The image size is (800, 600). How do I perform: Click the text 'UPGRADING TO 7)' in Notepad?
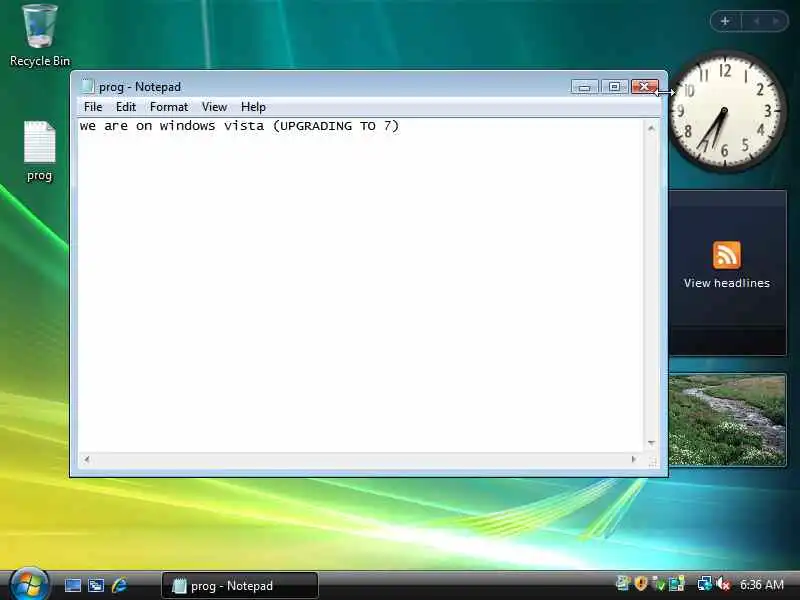tap(340, 126)
